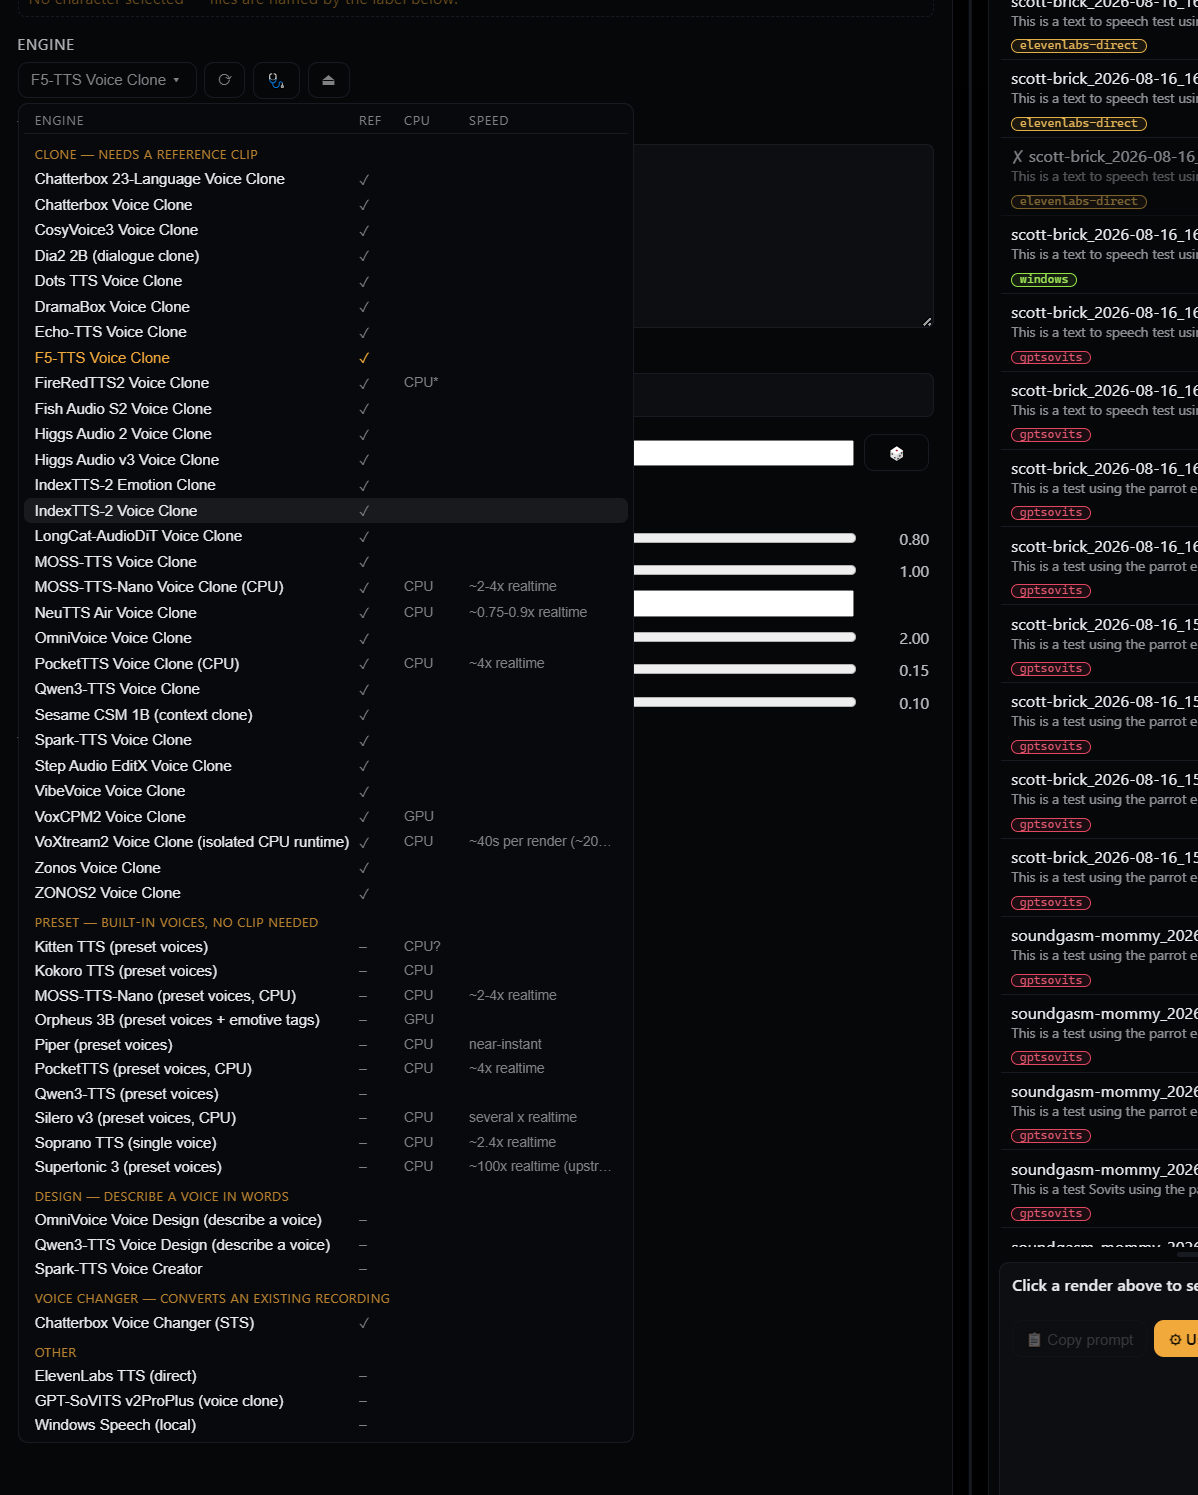Select Sesame CSM 1B (context clone)
The height and width of the screenshot is (1495, 1198).
326,715
